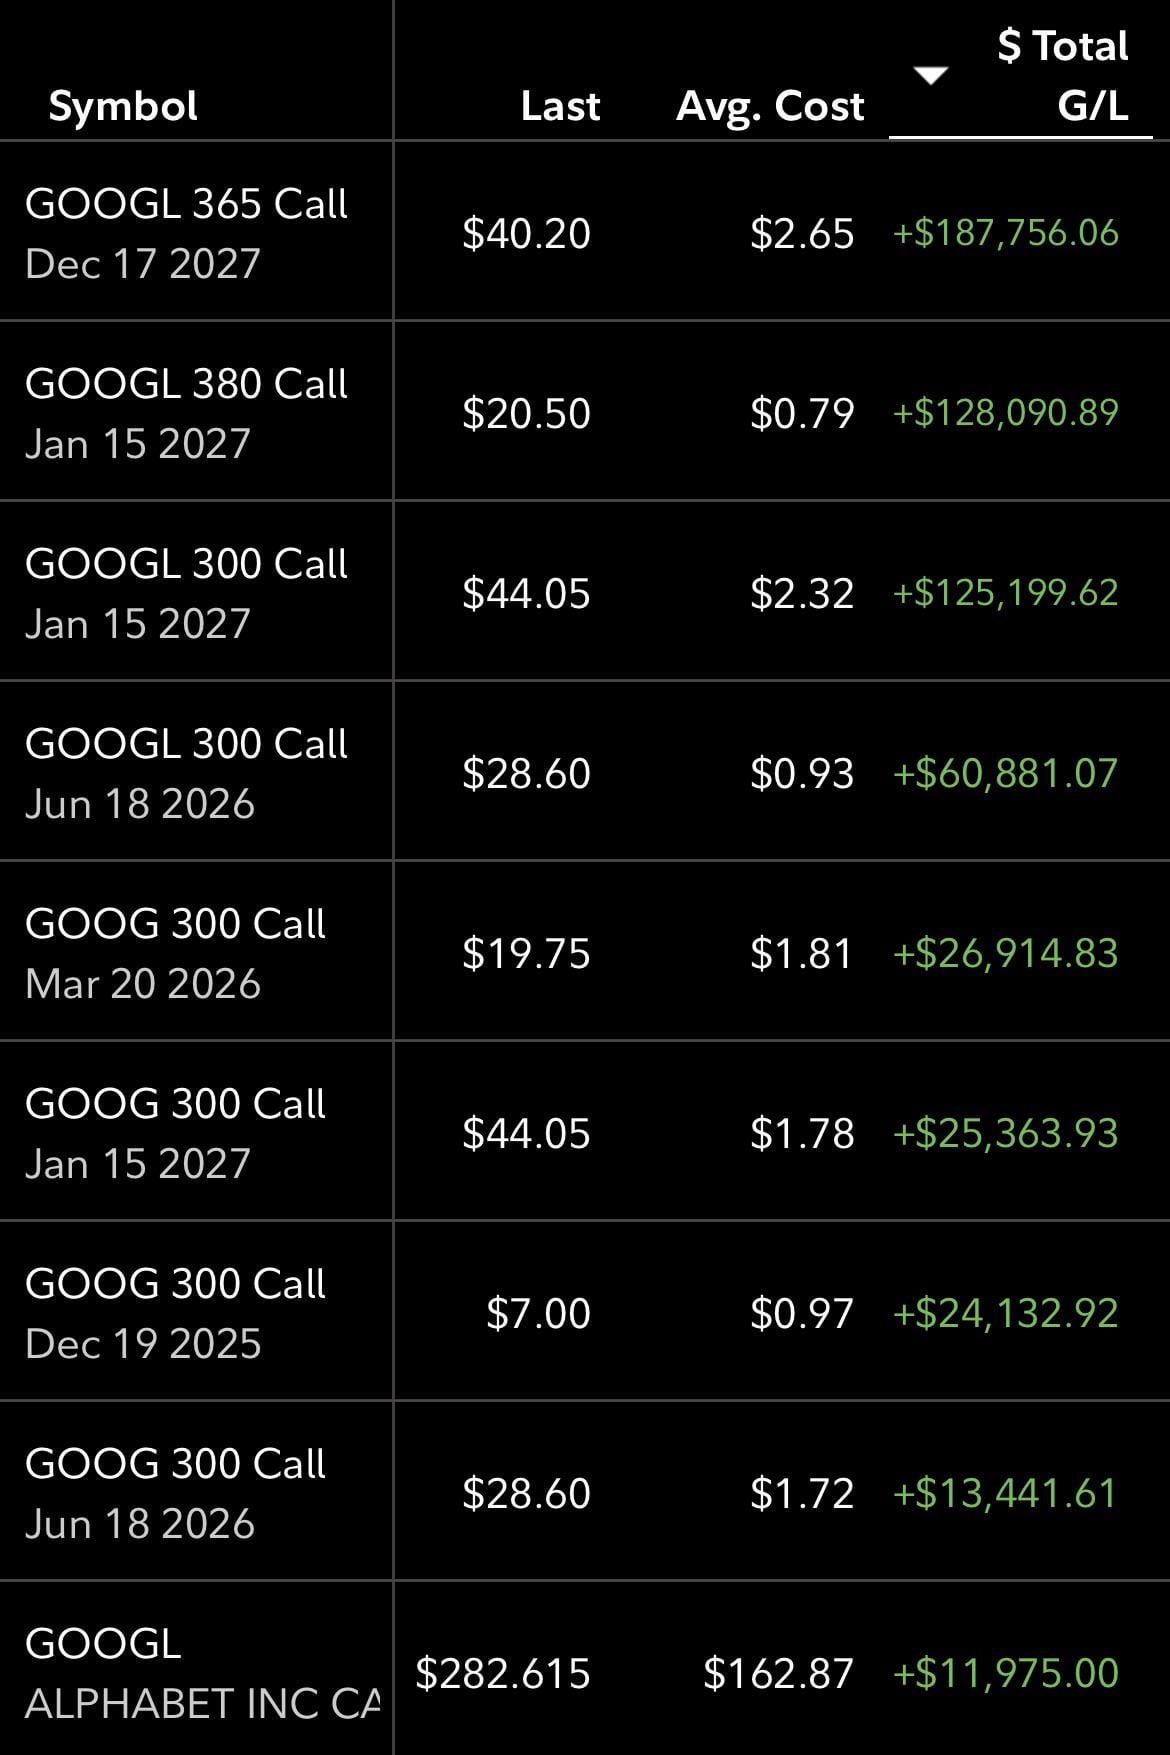
Task: Open GOOGL 365 Call Dec 17 2027 position
Action: pyautogui.click(x=186, y=233)
